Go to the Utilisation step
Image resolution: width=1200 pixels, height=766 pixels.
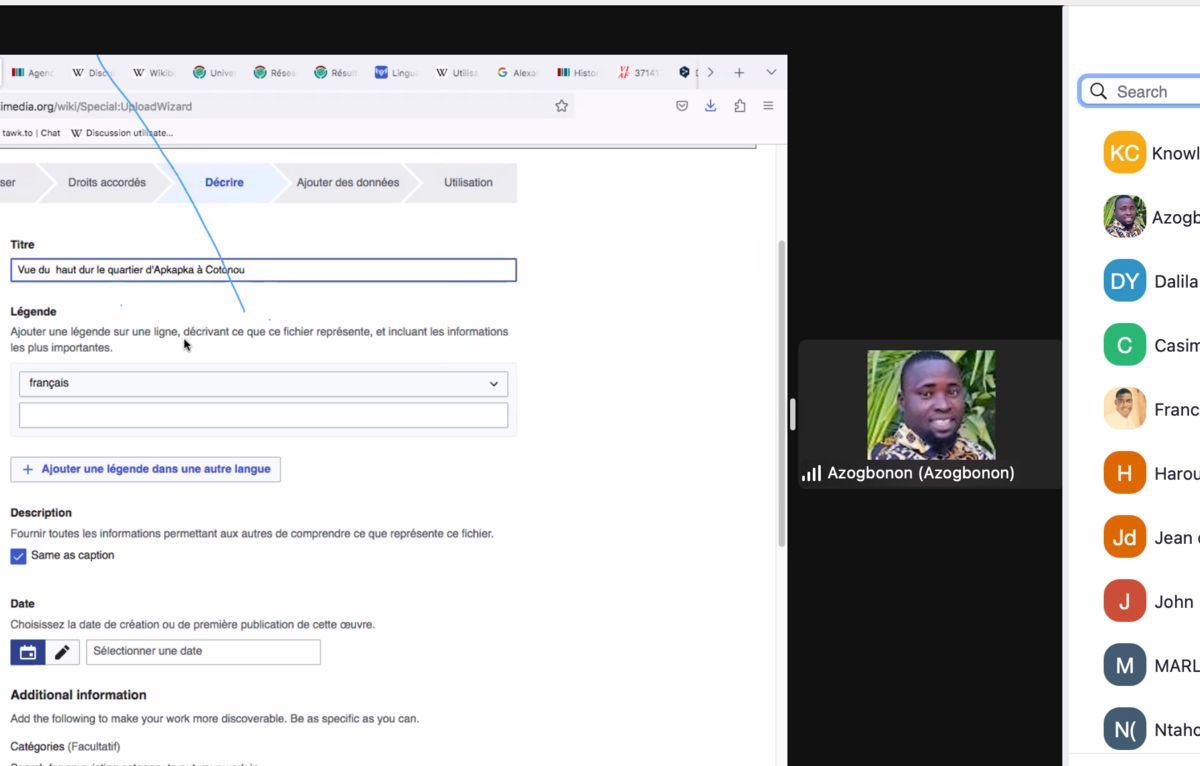468,183
